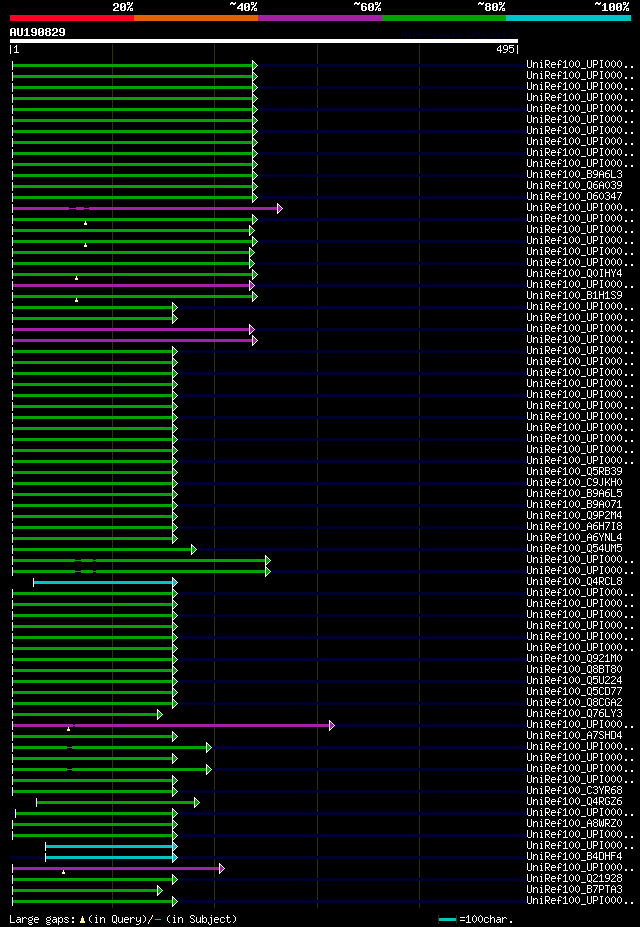
Task: Click the UniRef100_B7PTA3 label
Action: coord(574,890)
